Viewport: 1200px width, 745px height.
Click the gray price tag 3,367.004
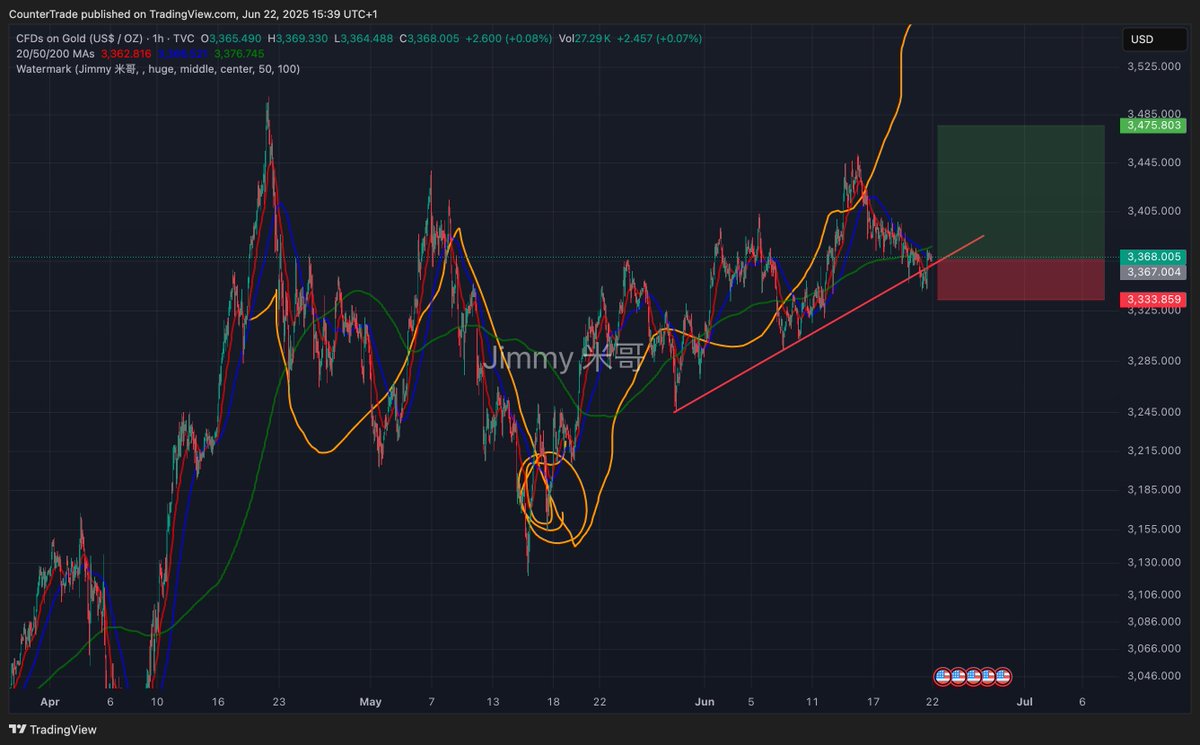1155,272
